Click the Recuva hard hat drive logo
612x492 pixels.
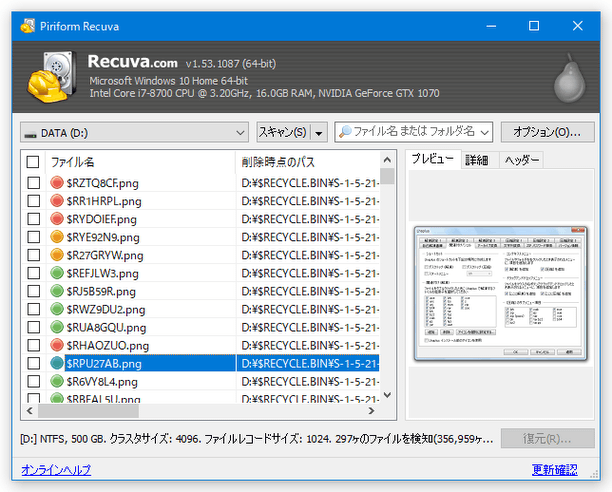52,77
